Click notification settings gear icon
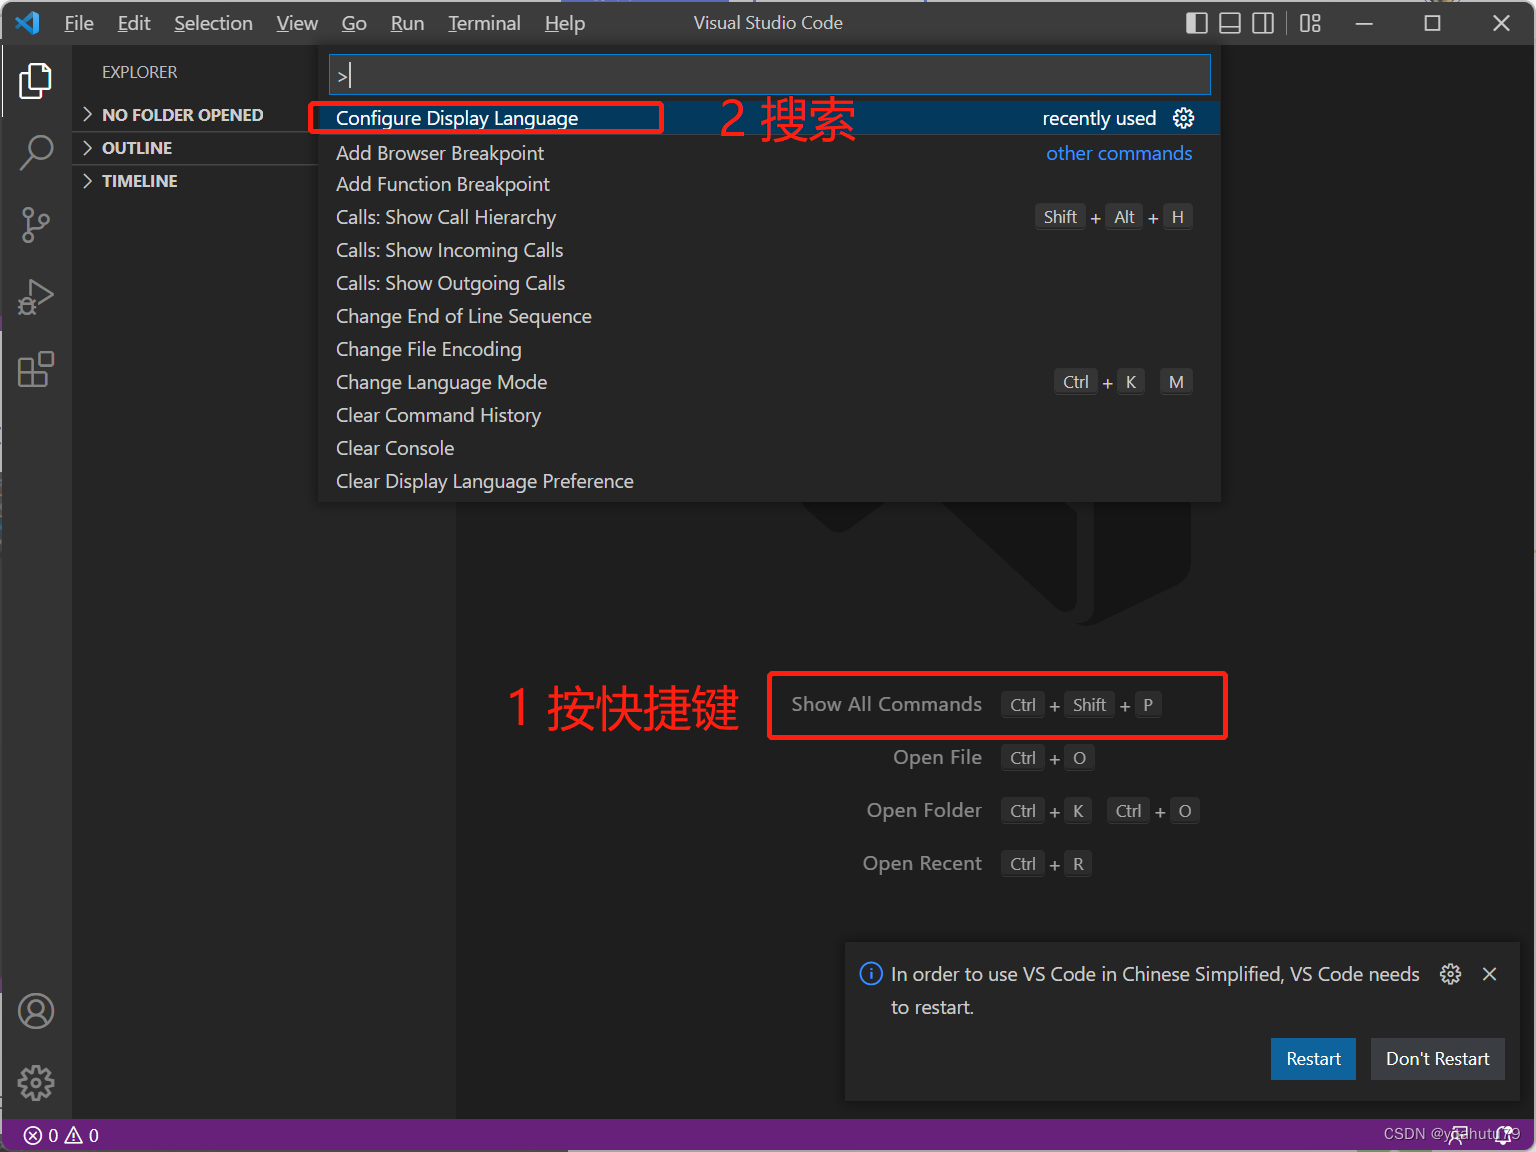This screenshot has height=1152, width=1536. [x=1451, y=974]
